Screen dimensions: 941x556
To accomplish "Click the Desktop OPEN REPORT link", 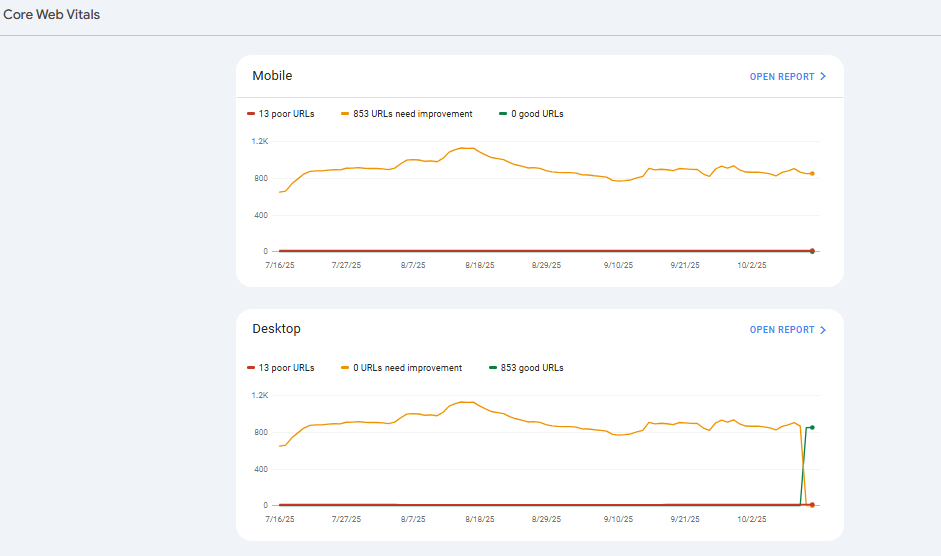I will coord(782,330).
